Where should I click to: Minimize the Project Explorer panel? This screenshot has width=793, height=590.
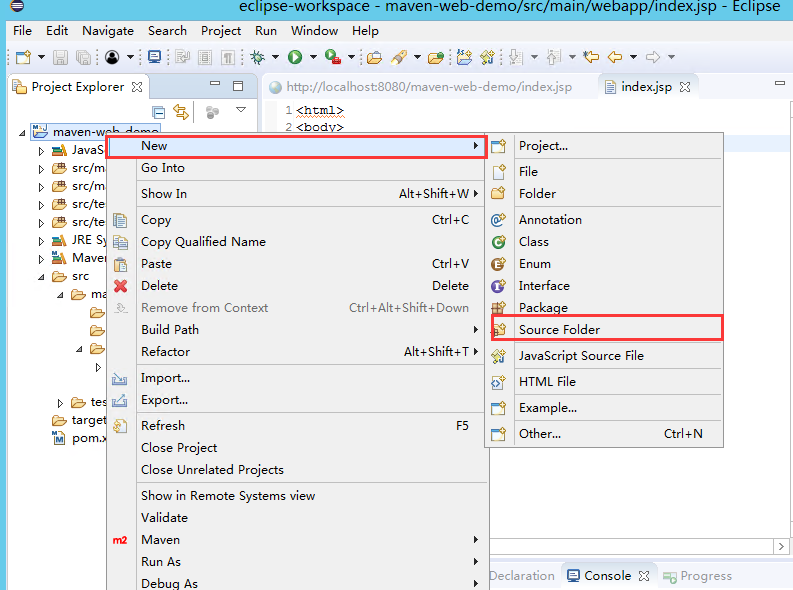click(215, 83)
